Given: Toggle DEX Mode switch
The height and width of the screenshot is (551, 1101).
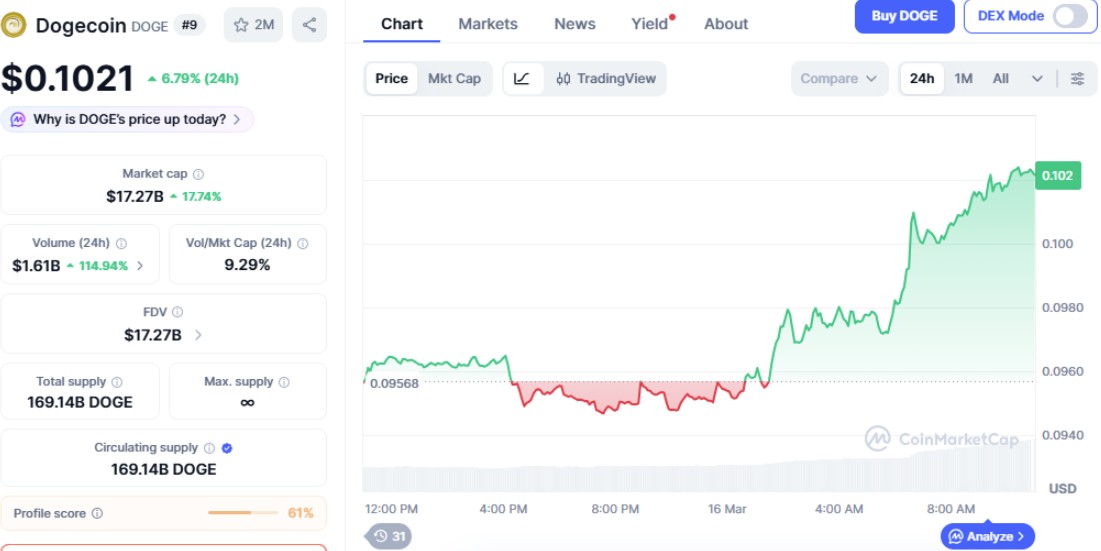Looking at the screenshot, I should (x=1070, y=16).
